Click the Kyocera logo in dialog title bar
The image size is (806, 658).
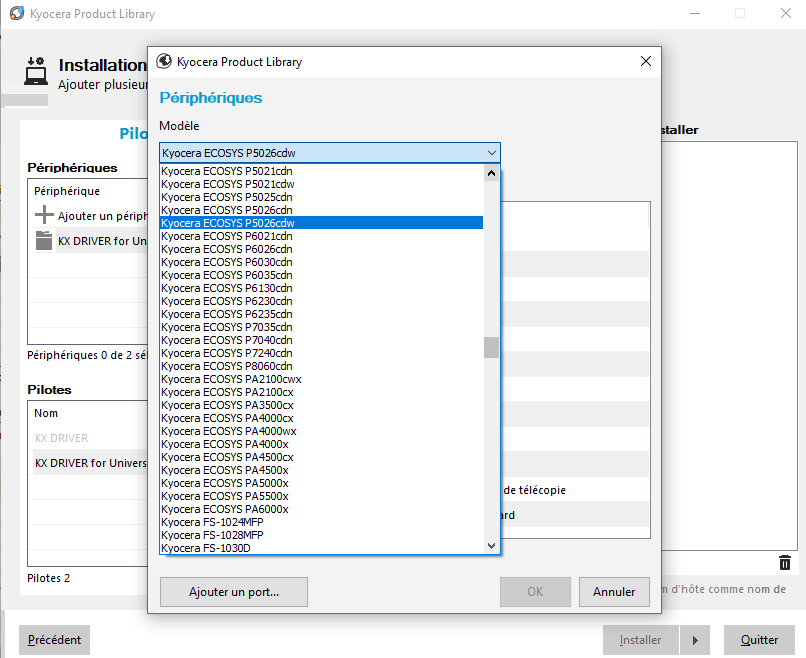(164, 61)
